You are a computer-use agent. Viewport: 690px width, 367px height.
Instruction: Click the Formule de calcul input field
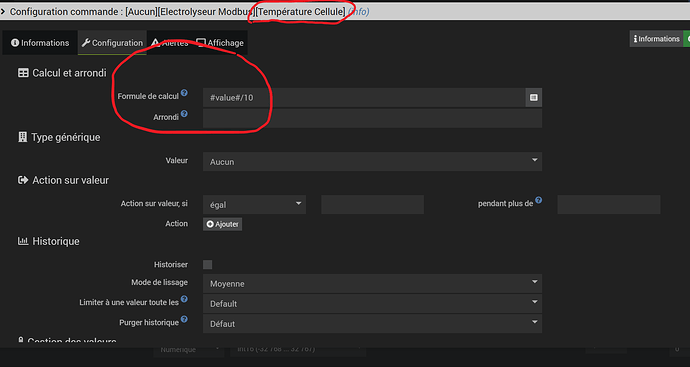pos(364,98)
